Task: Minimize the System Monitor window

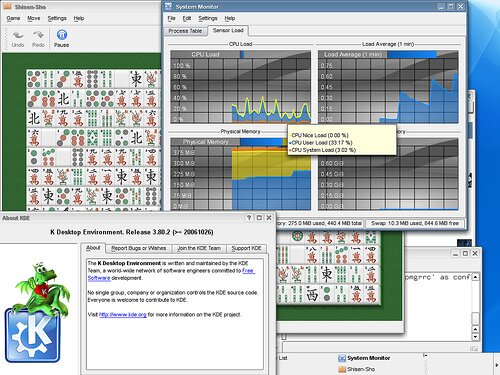Action: click(441, 6)
